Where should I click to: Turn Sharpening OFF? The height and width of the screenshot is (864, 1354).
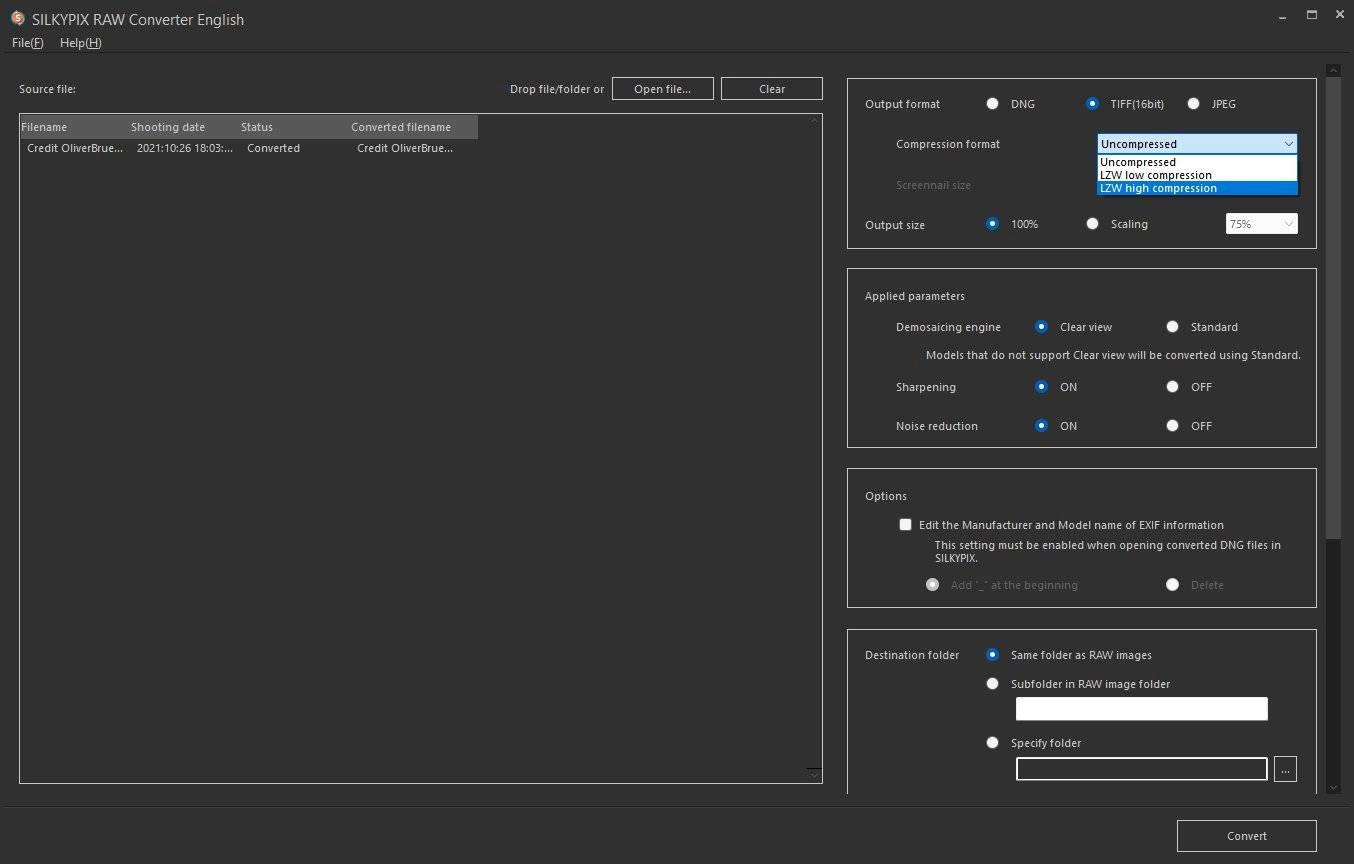pyautogui.click(x=1172, y=386)
